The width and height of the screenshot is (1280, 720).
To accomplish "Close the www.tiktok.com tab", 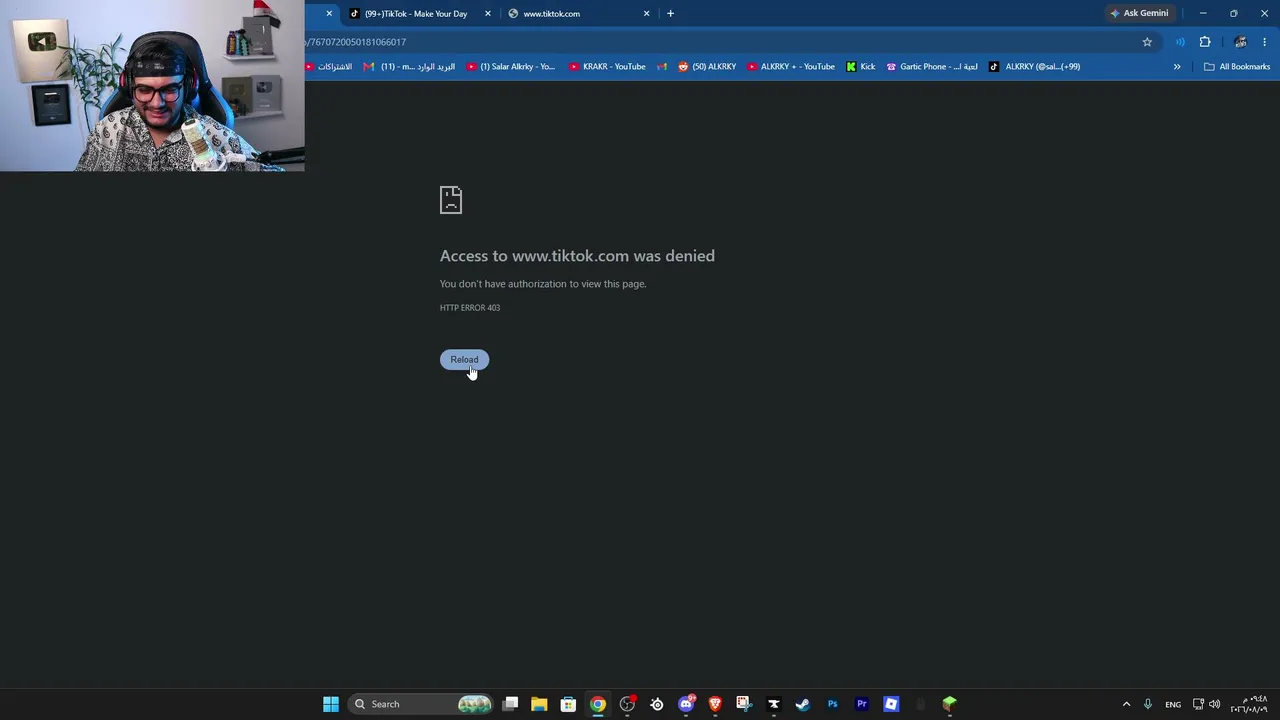I will point(646,14).
